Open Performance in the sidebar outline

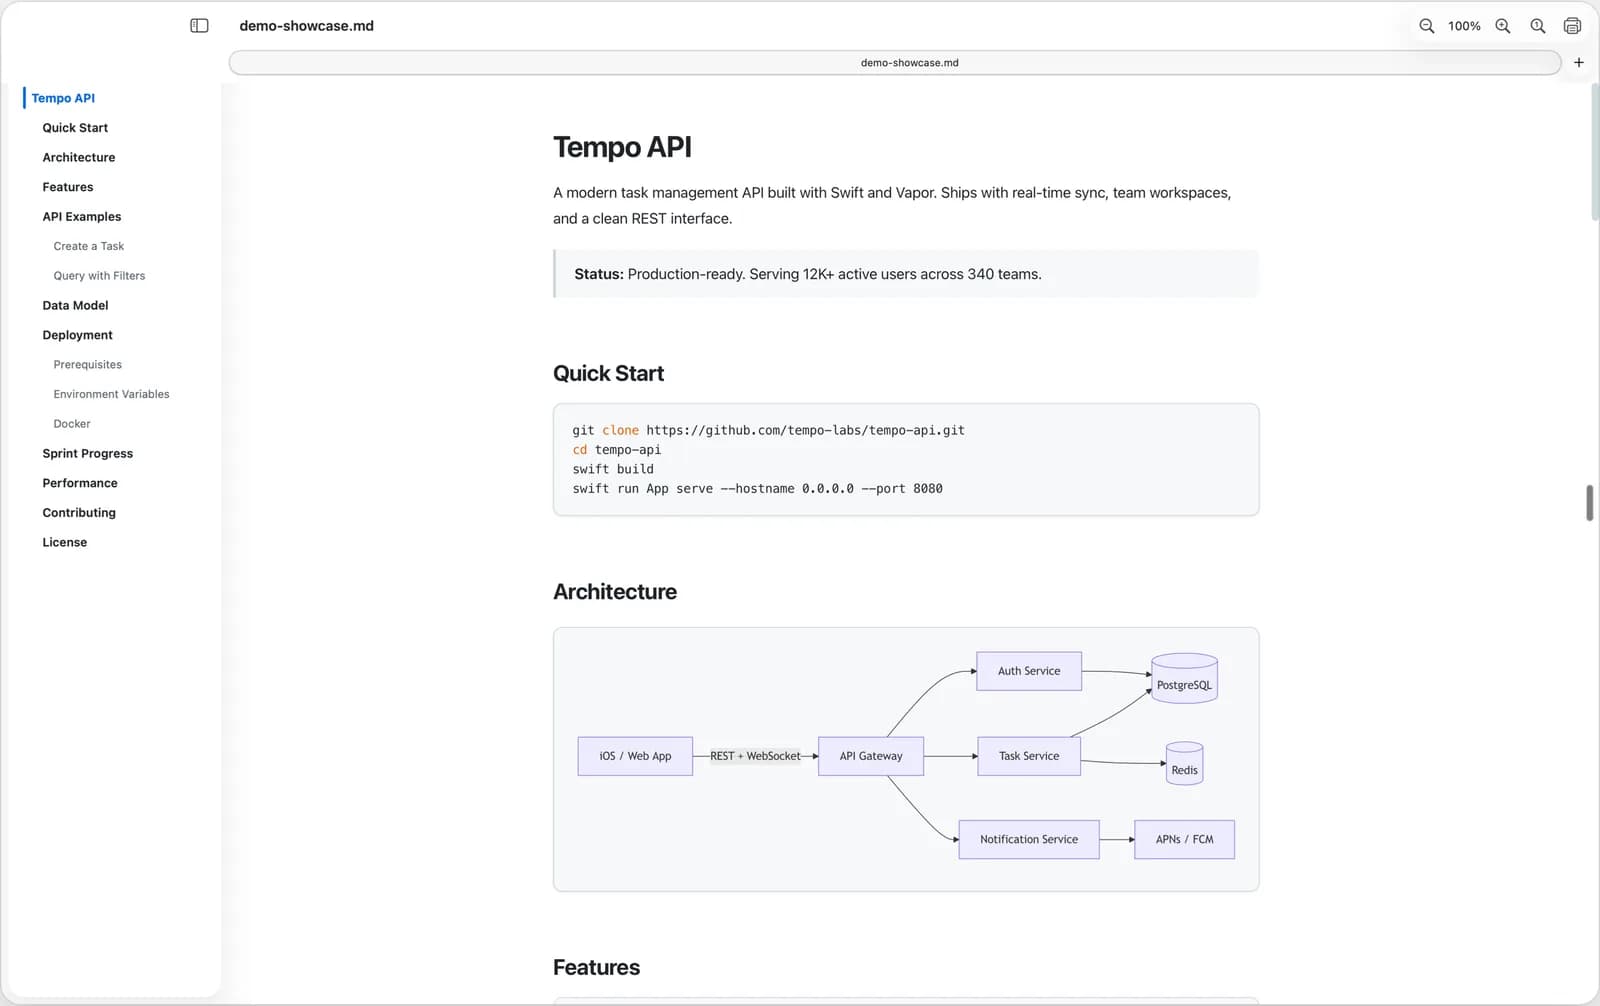(x=80, y=483)
